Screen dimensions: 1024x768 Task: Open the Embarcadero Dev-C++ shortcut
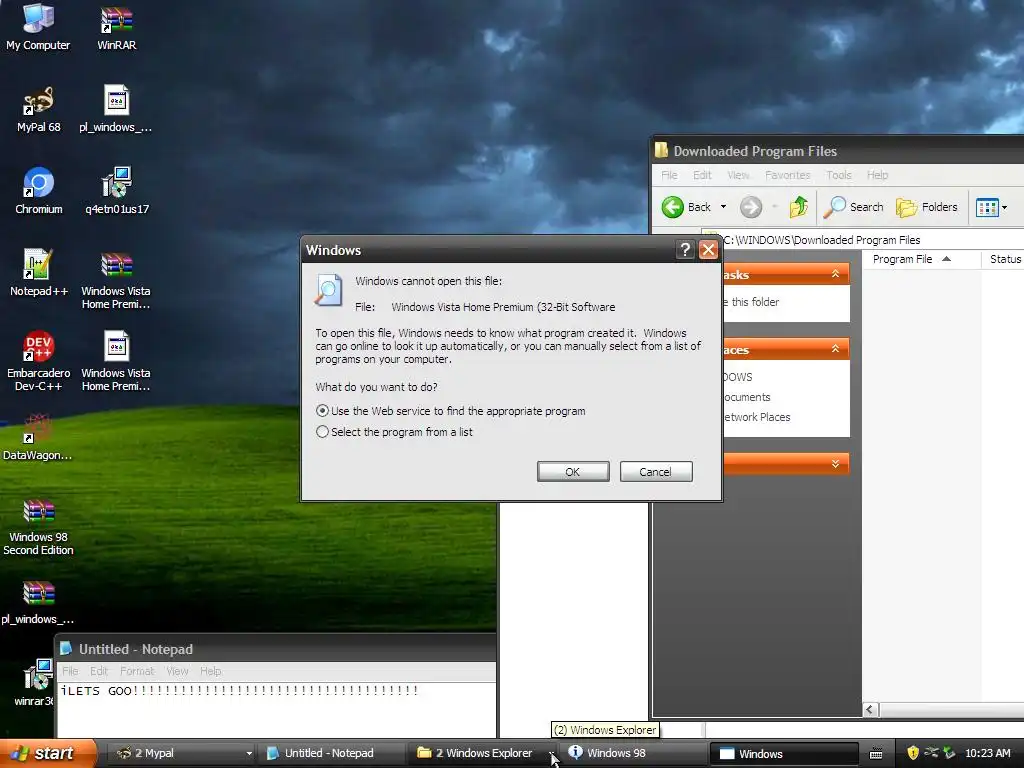[39, 361]
